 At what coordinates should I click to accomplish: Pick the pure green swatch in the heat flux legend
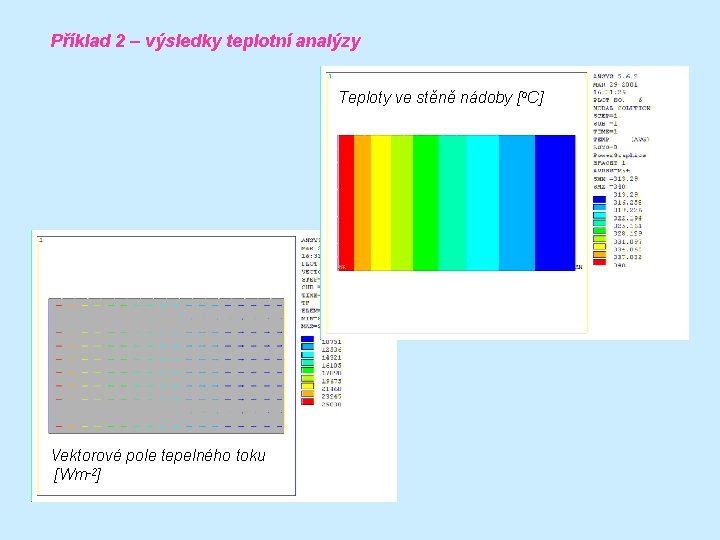[x=307, y=371]
